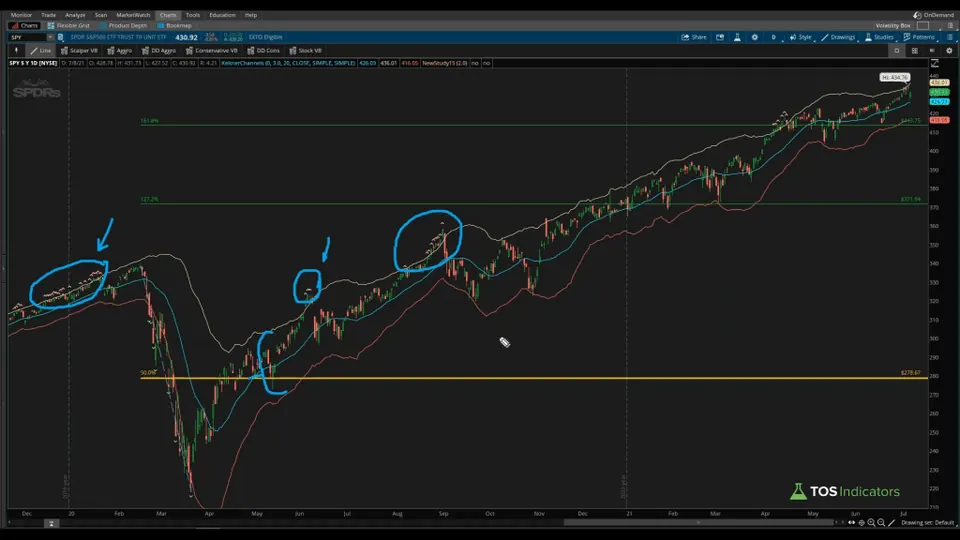
Task: Click the red 416.05 price axis label
Action: 939,120
